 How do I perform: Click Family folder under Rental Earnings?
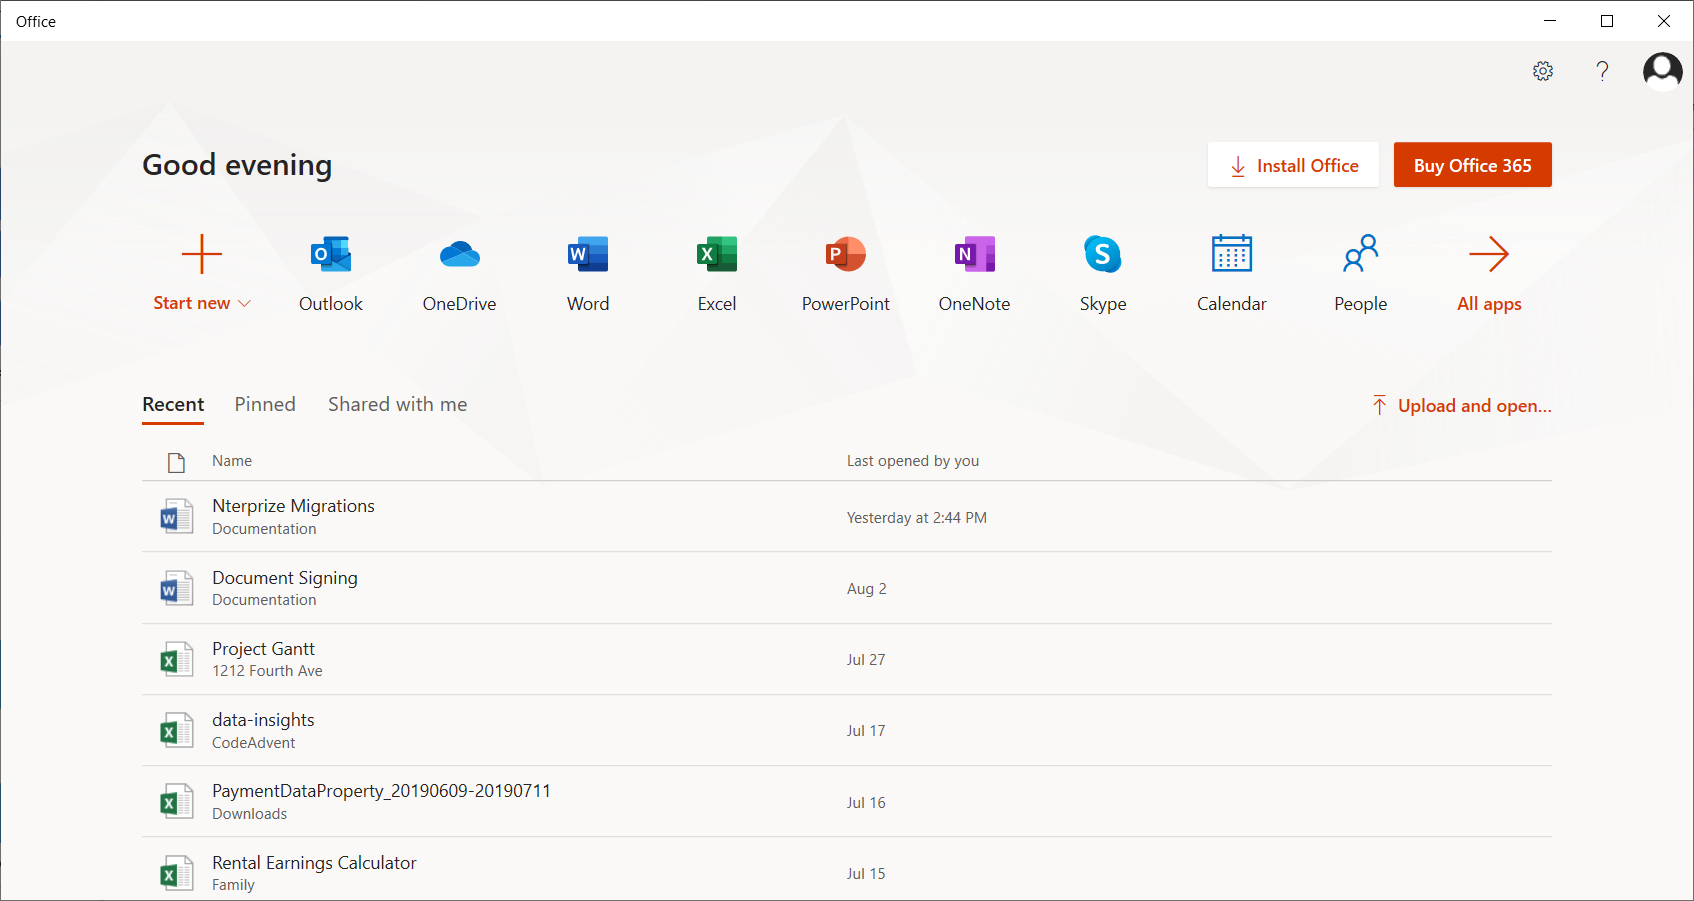click(x=233, y=885)
